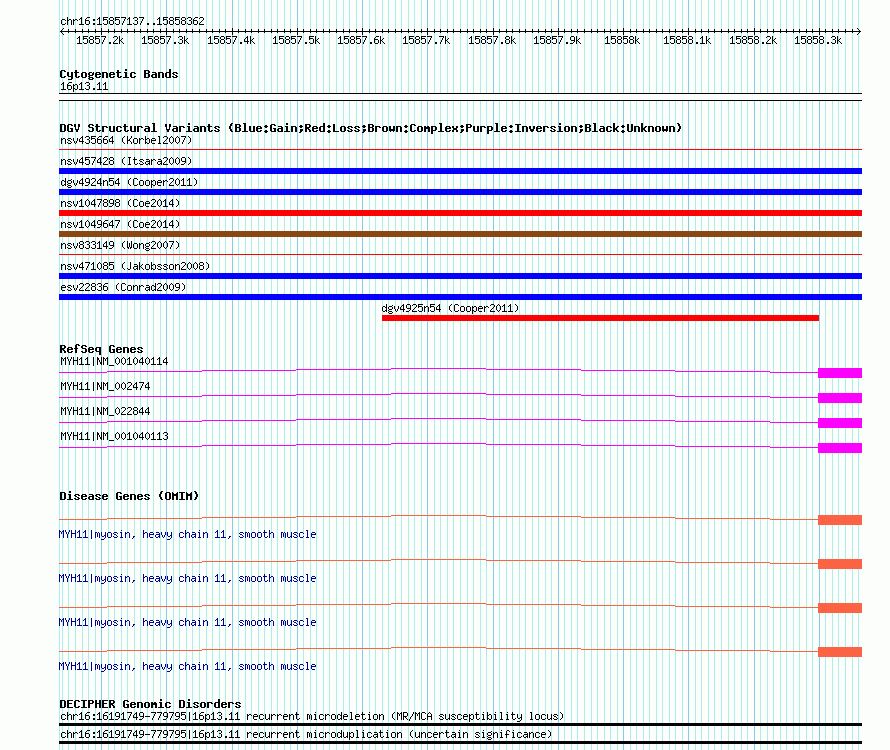
Task: Select the nsv1049647 (Coe2014) brown complex bar
Action: 460,234
